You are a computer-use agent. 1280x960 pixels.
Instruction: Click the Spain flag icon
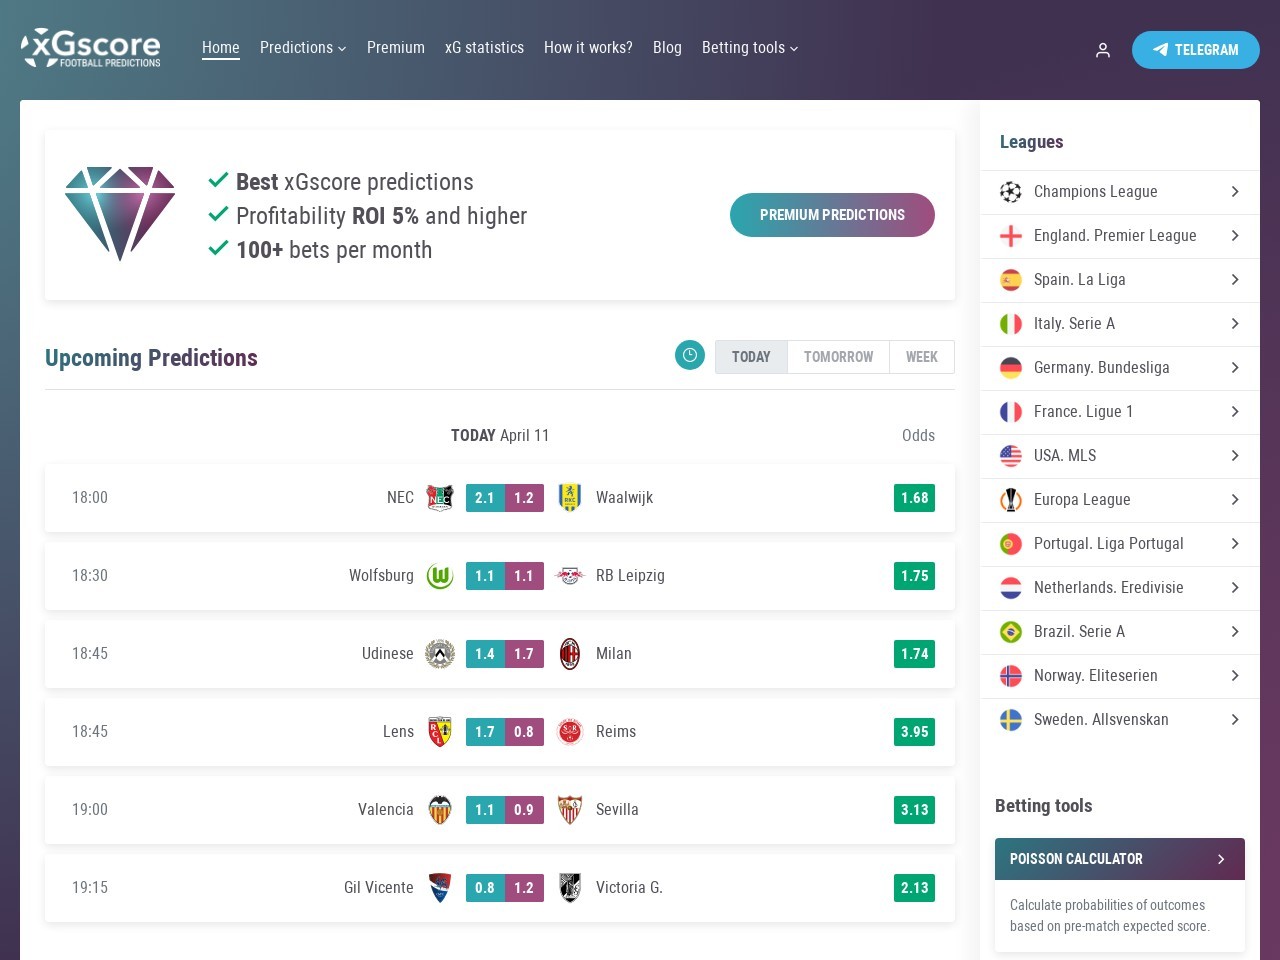[x=1011, y=279]
